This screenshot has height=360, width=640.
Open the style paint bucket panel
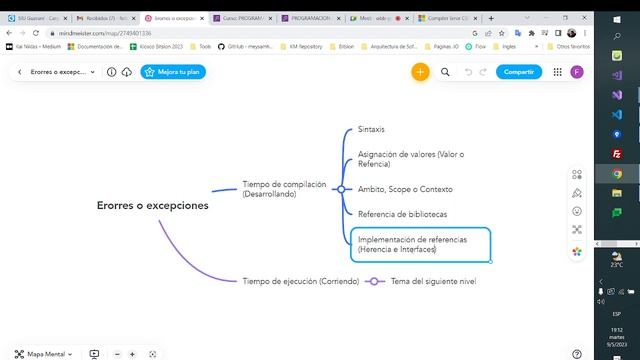577,193
